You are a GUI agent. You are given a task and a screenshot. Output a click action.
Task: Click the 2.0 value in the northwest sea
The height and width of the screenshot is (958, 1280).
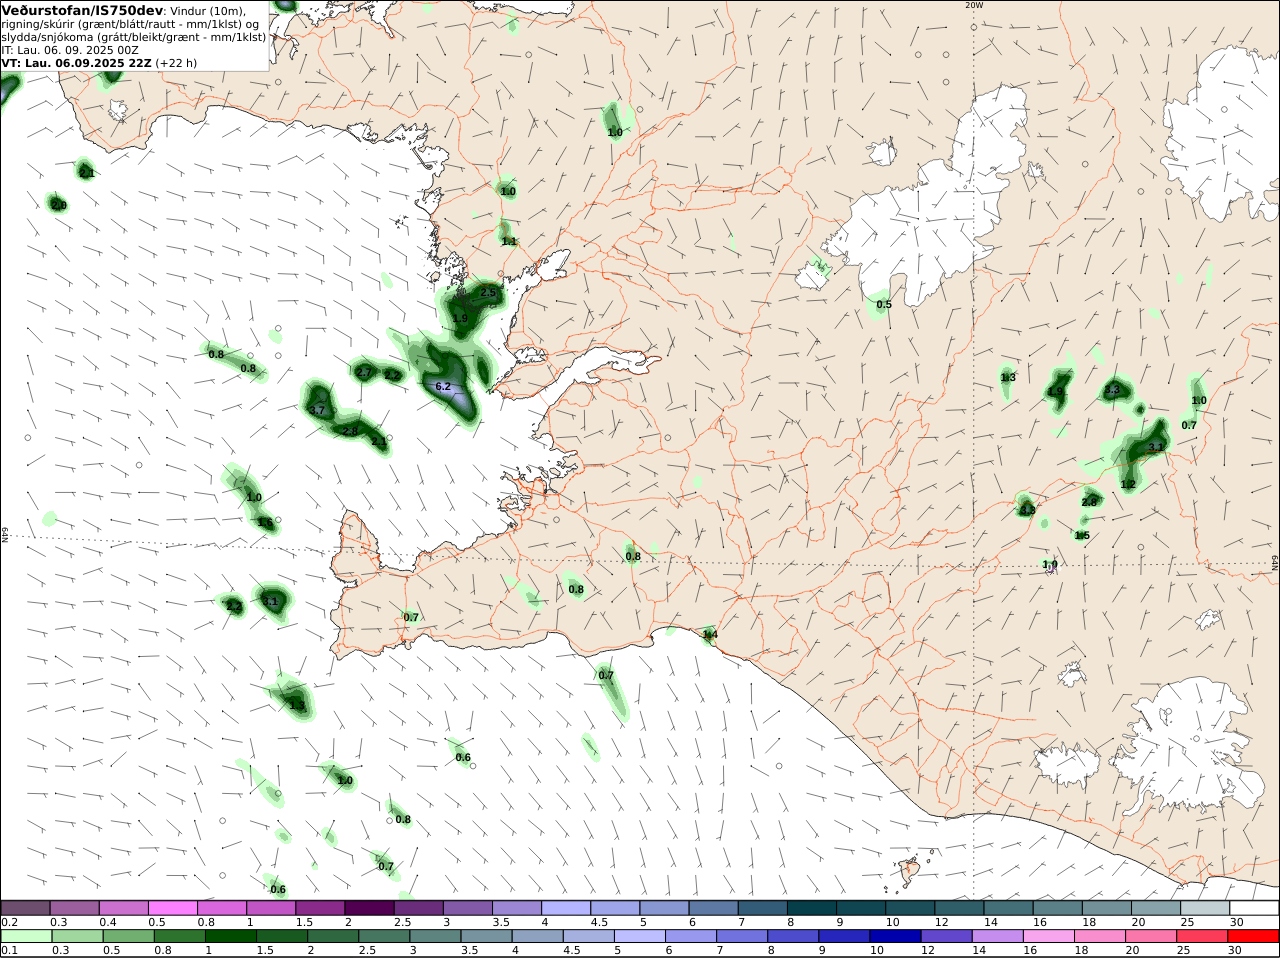point(59,205)
